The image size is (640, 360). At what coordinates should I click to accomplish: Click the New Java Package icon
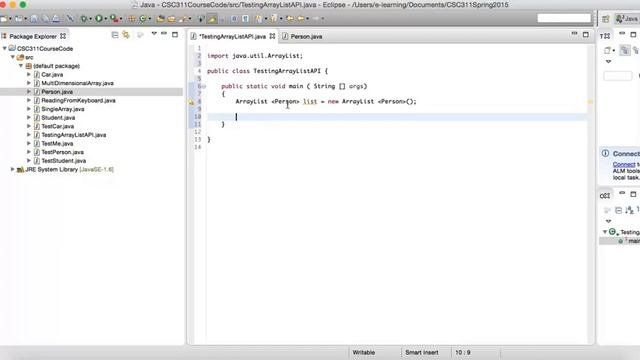point(131,19)
